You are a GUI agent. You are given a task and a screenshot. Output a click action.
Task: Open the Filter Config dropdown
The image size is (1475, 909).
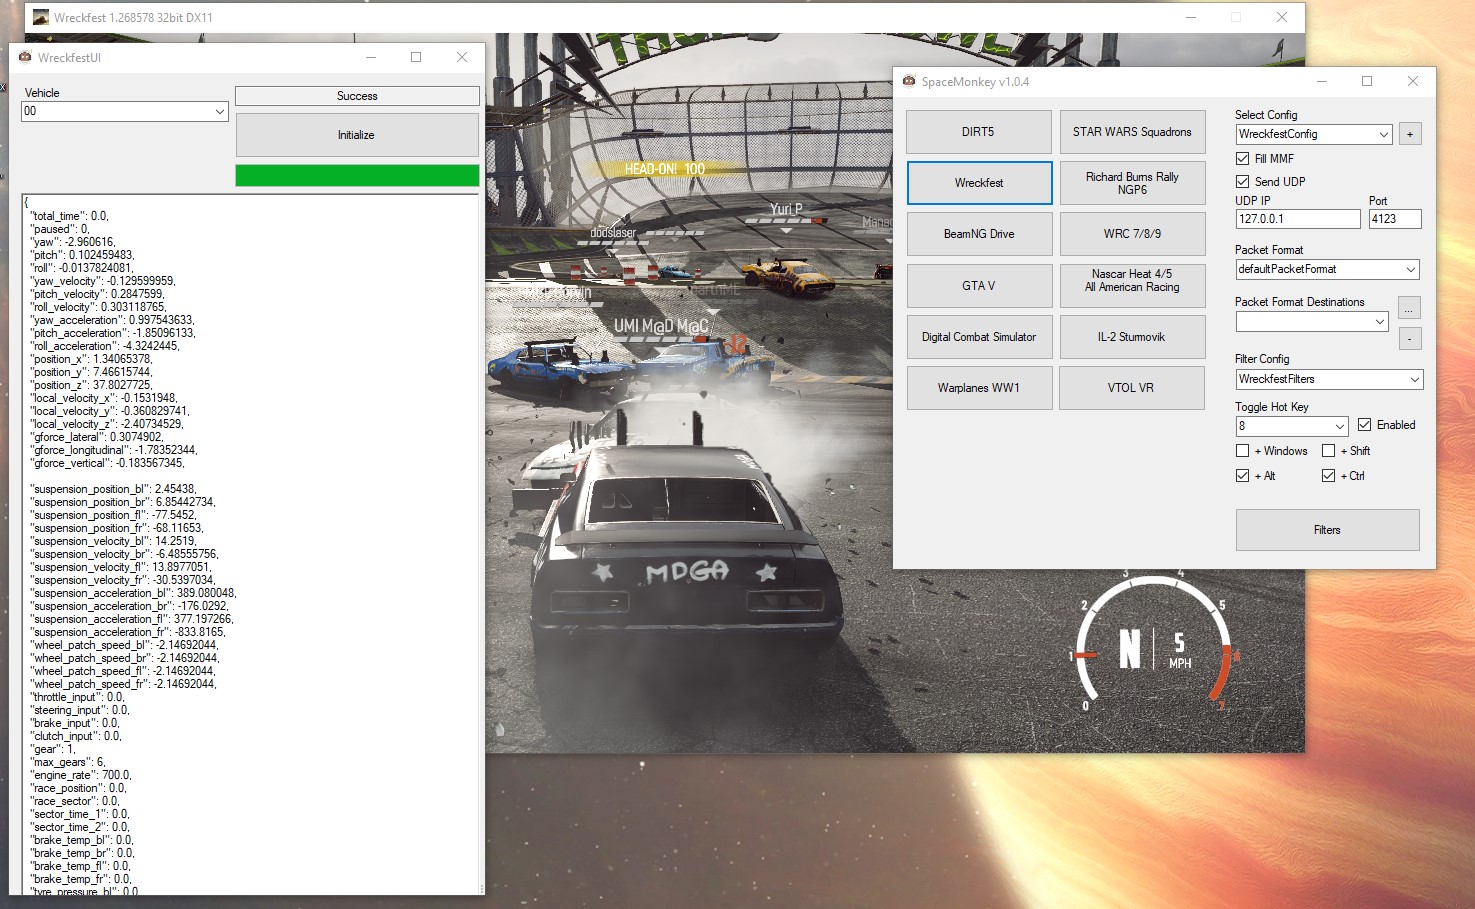(1329, 379)
